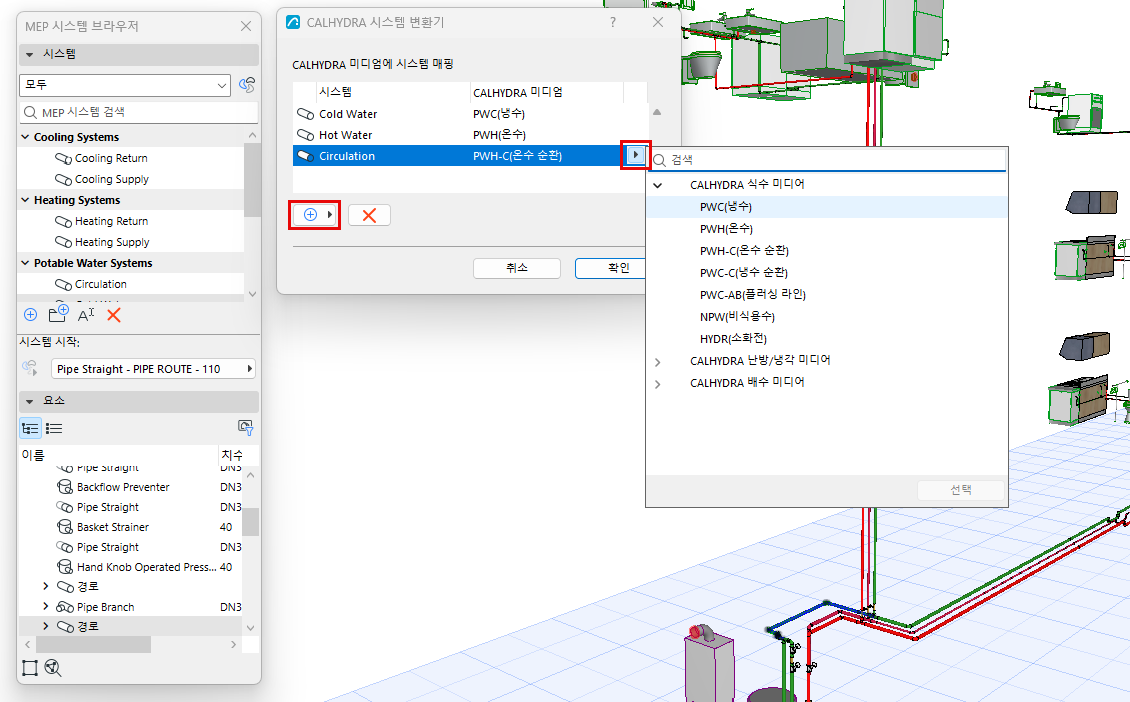
Task: Open the 모두 system filter dropdown
Action: point(125,85)
